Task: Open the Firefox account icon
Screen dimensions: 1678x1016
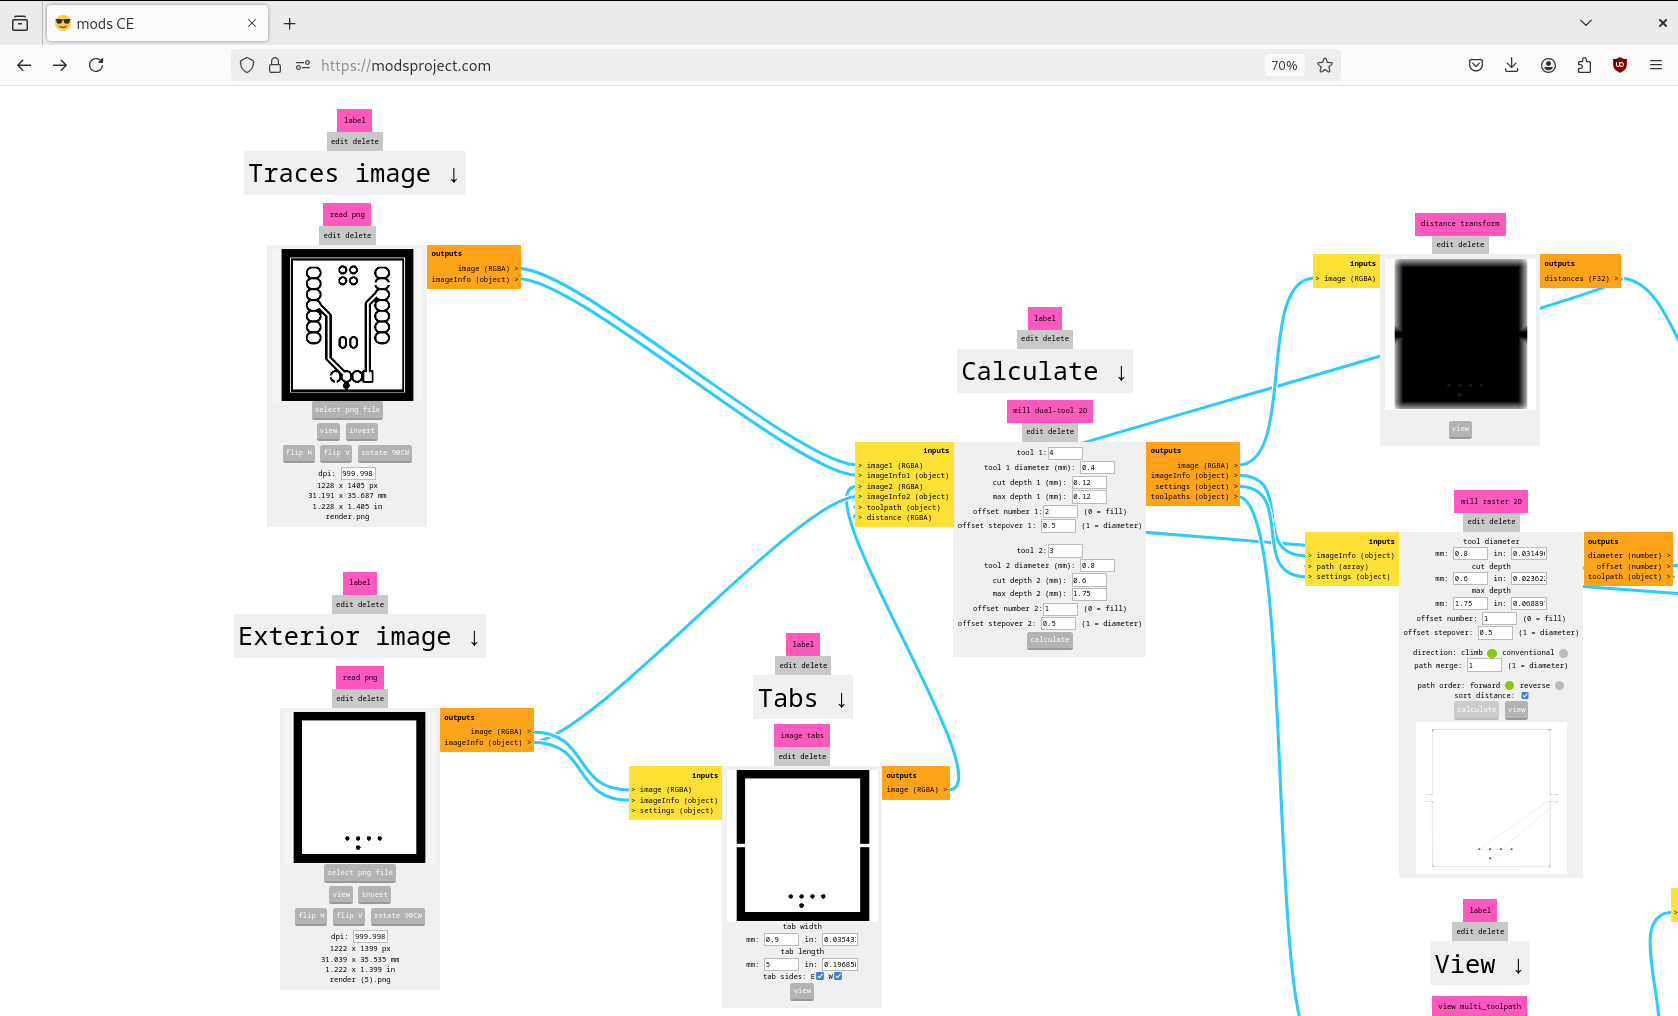Action: (1548, 65)
